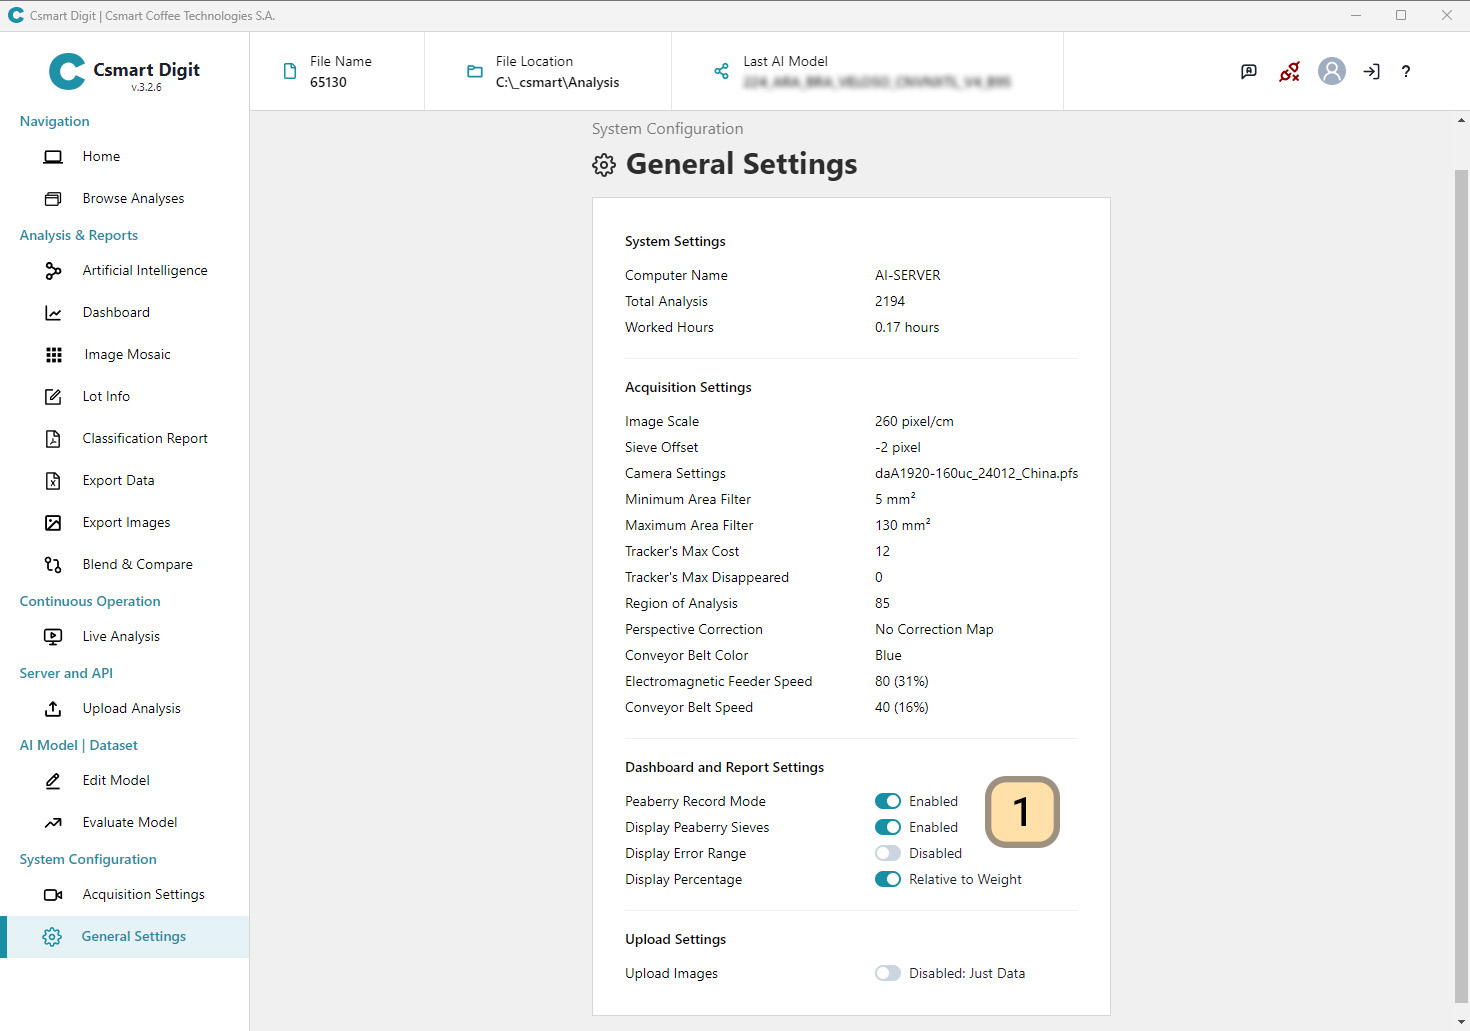Enable Display Error Range toggle
1470x1031 pixels.
pos(888,853)
